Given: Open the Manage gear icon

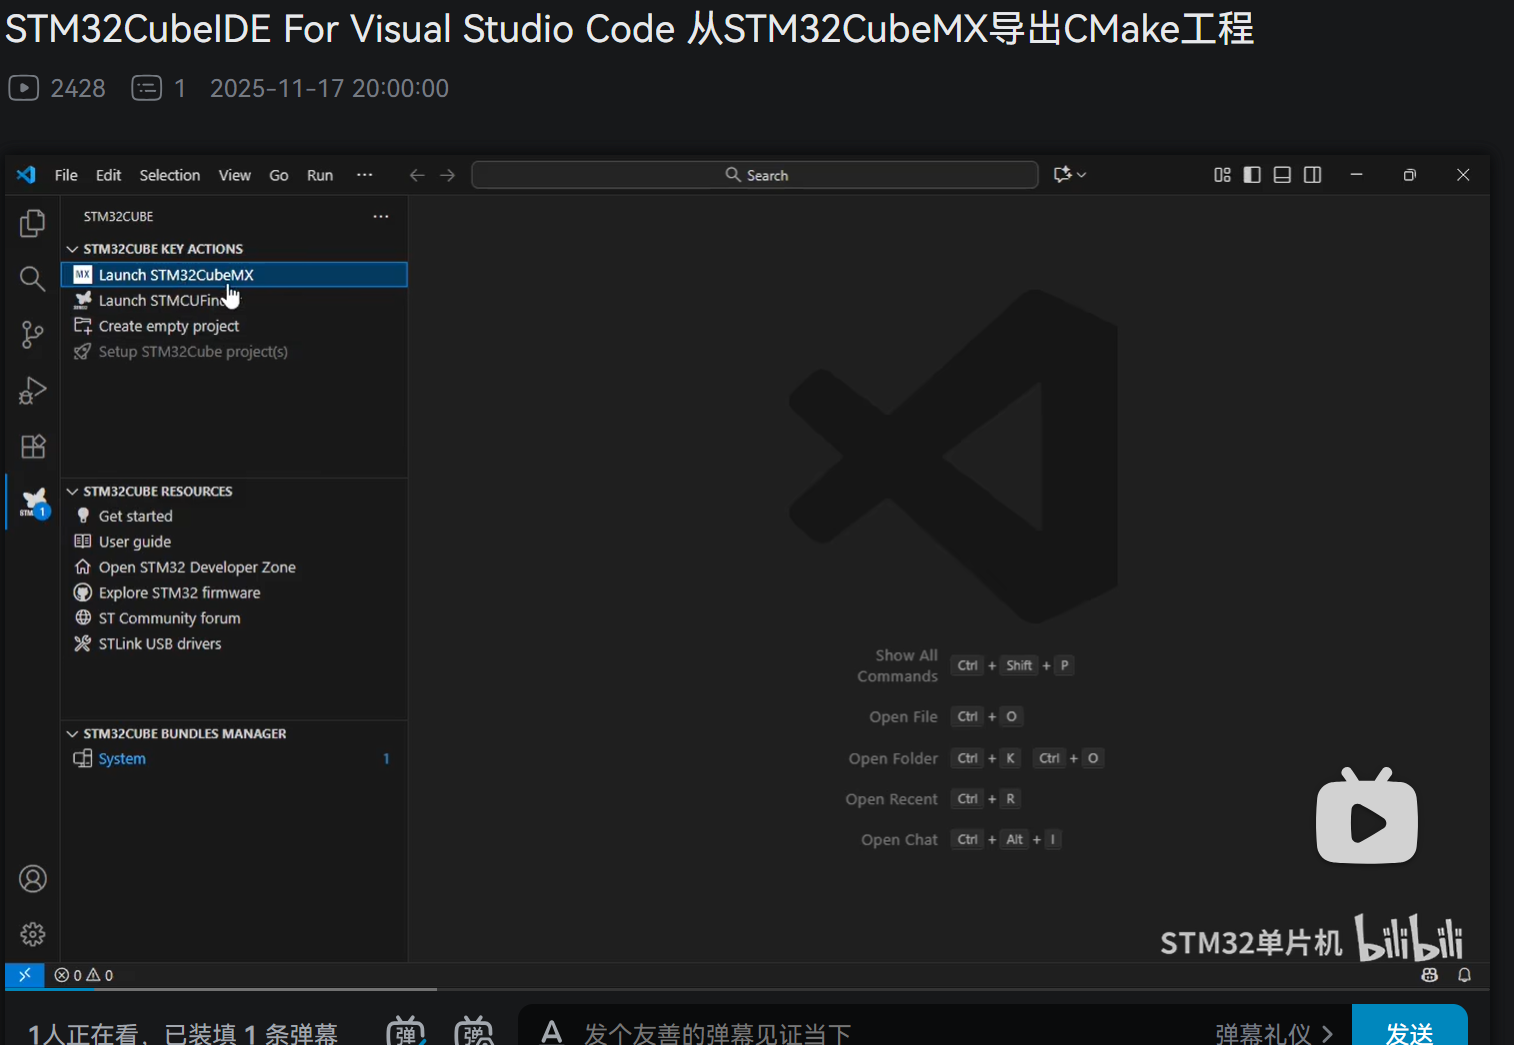Looking at the screenshot, I should click(x=33, y=934).
